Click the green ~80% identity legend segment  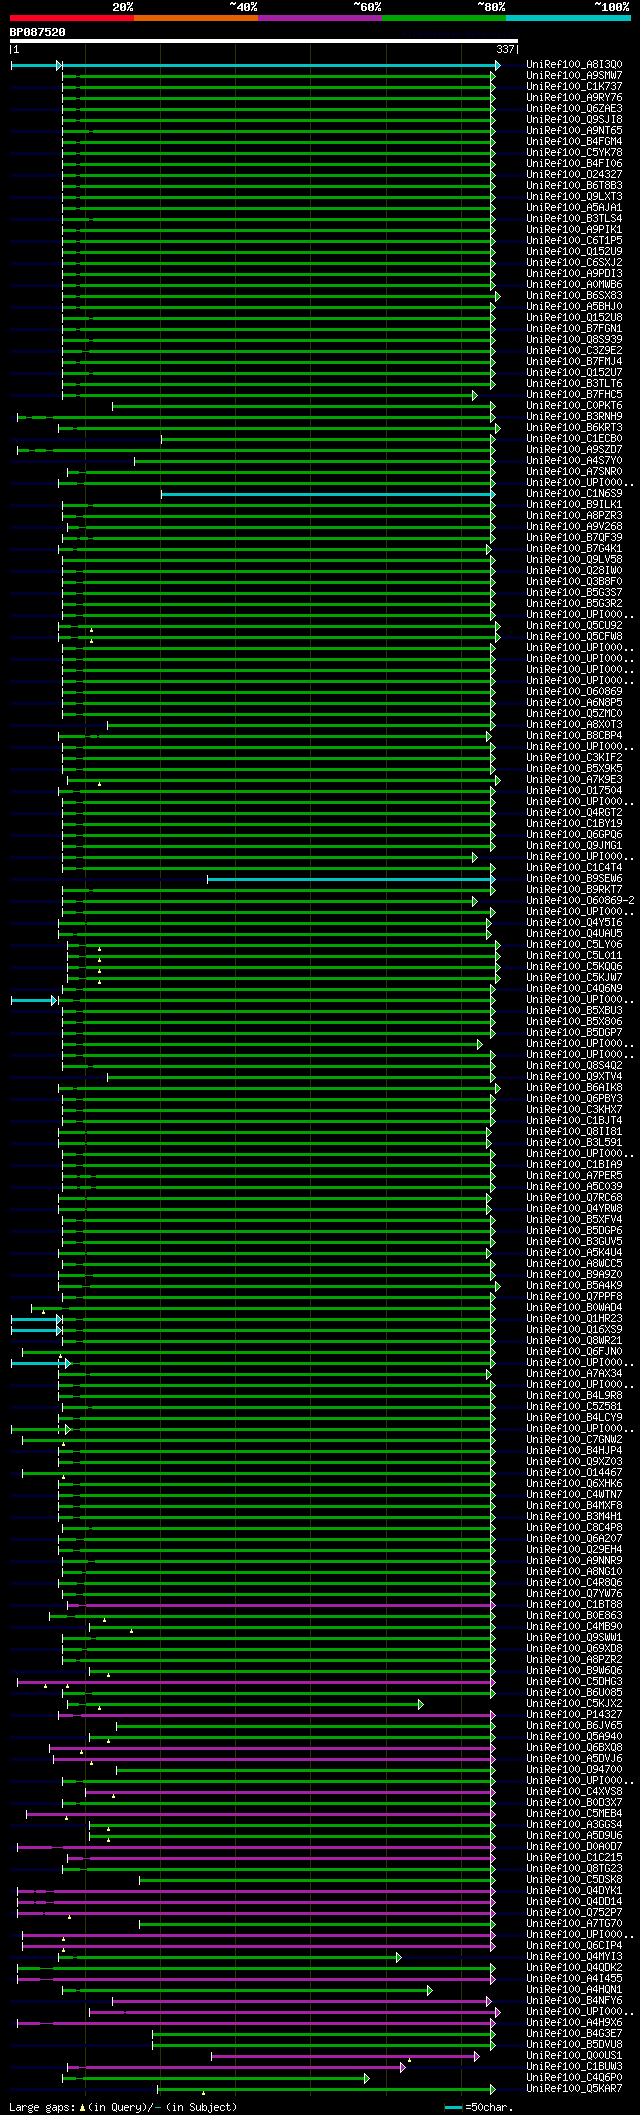click(444, 18)
